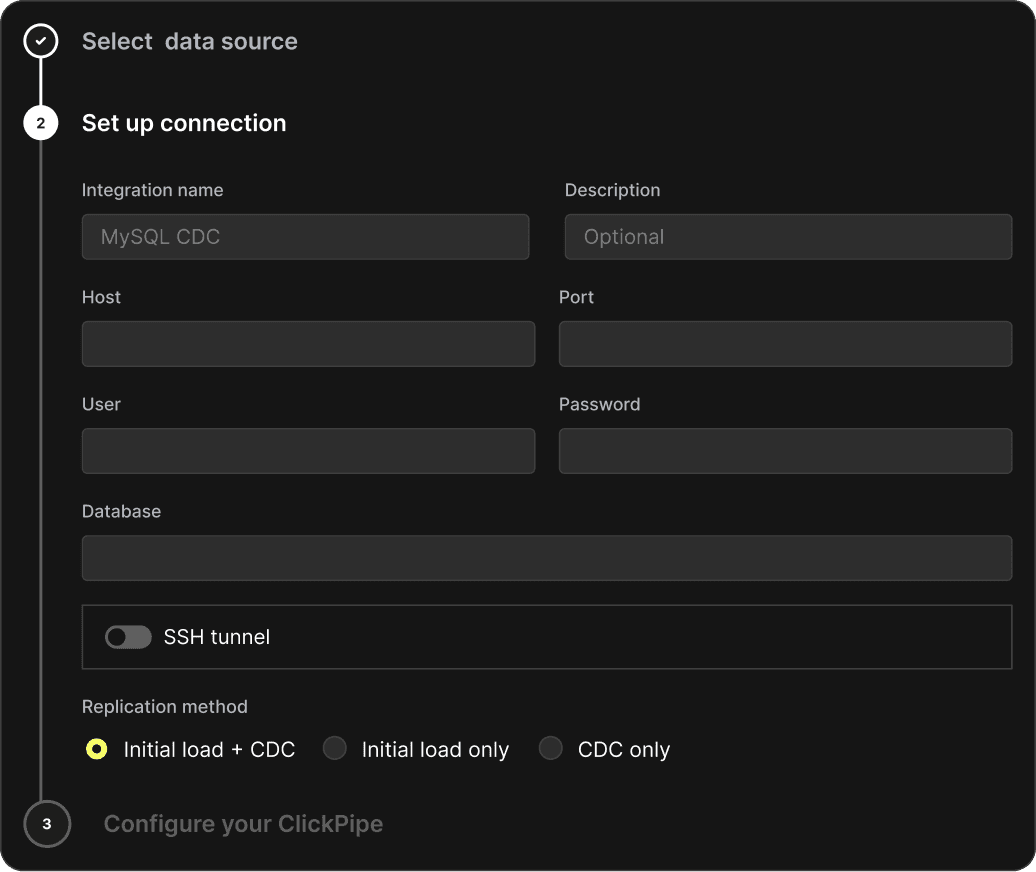The width and height of the screenshot is (1036, 872).
Task: Click the Host label
Action: point(101,297)
